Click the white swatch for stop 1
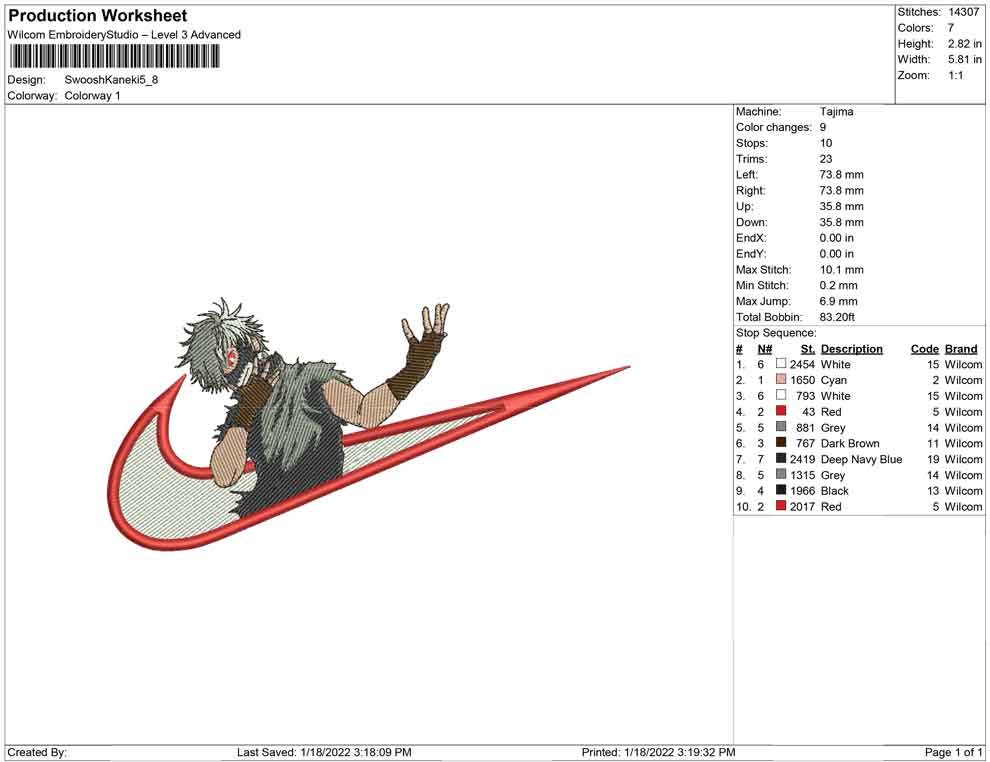Screen dimensions: 990x762 [781, 364]
